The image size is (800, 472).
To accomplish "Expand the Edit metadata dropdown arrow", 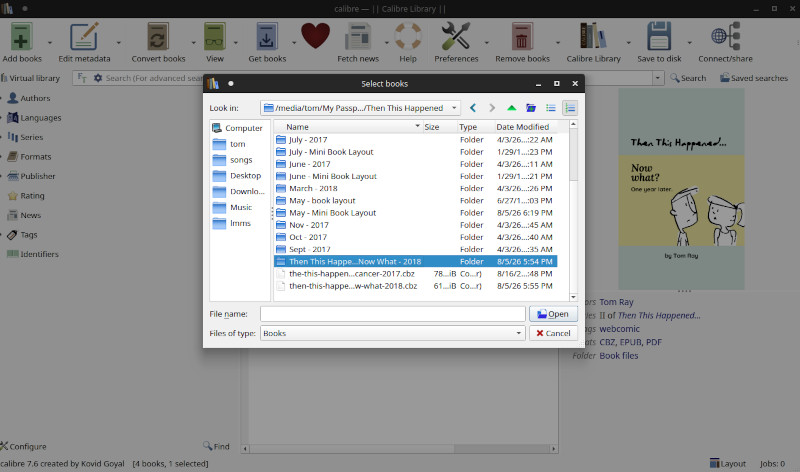I will pos(118,42).
